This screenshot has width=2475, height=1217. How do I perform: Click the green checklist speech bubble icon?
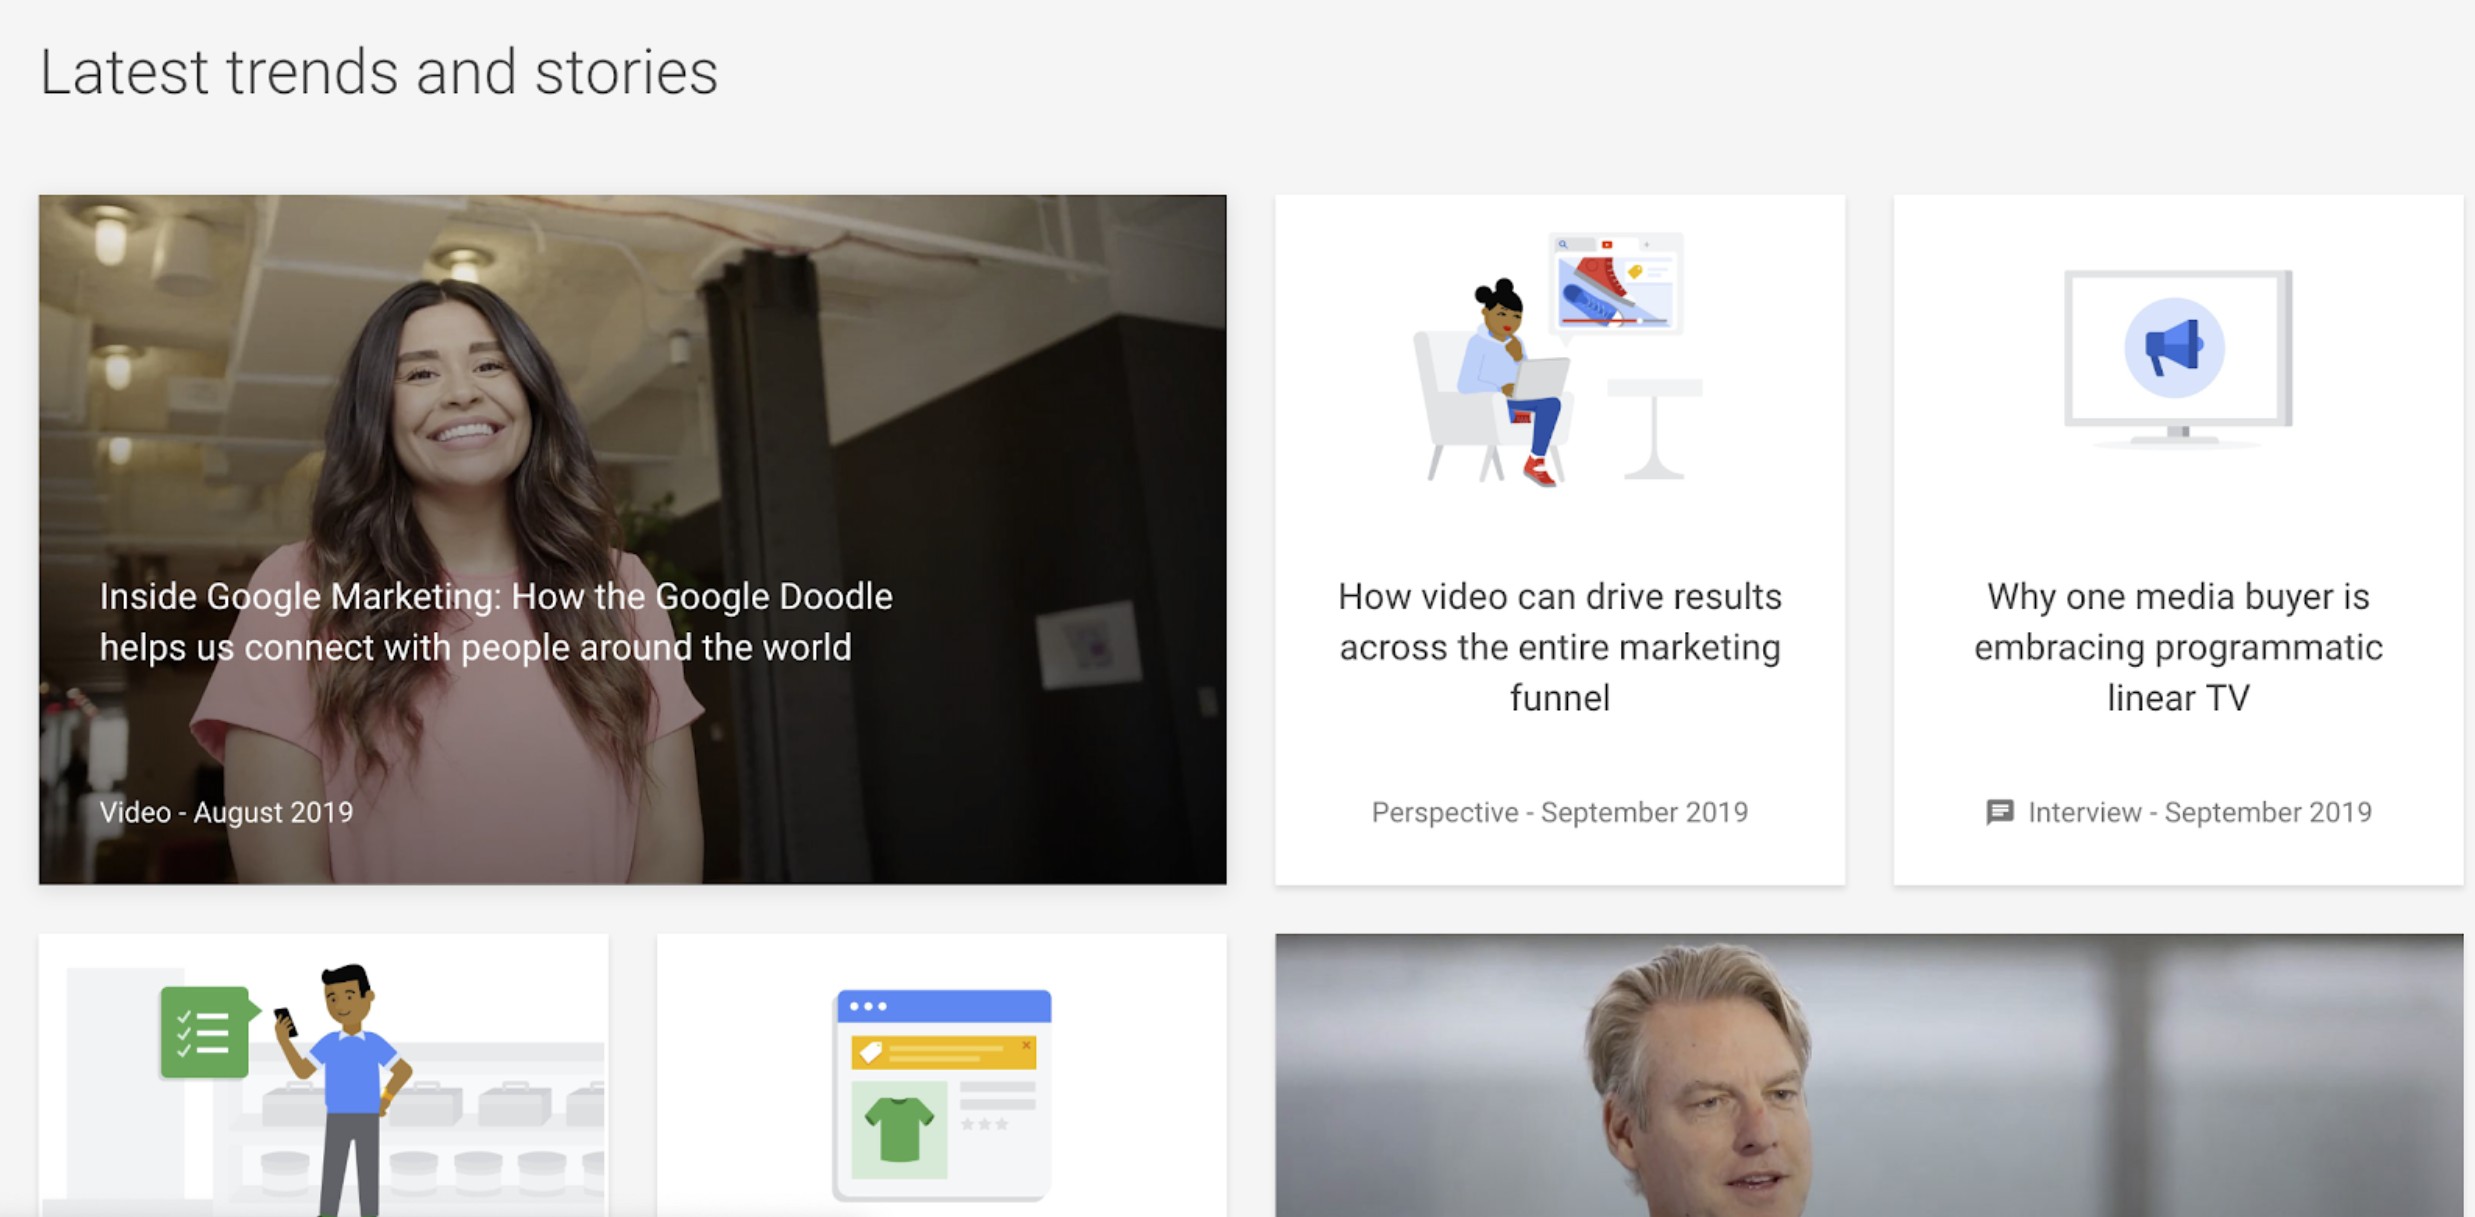[207, 1032]
